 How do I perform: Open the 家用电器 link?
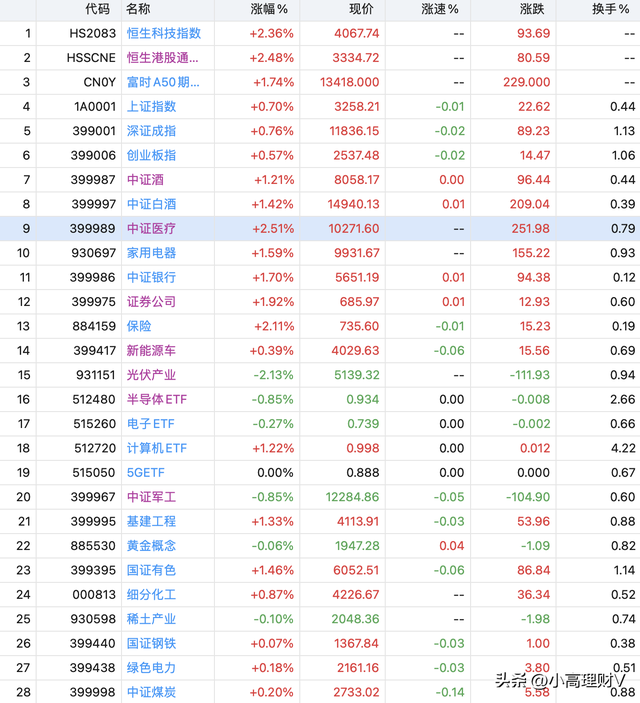[151, 253]
